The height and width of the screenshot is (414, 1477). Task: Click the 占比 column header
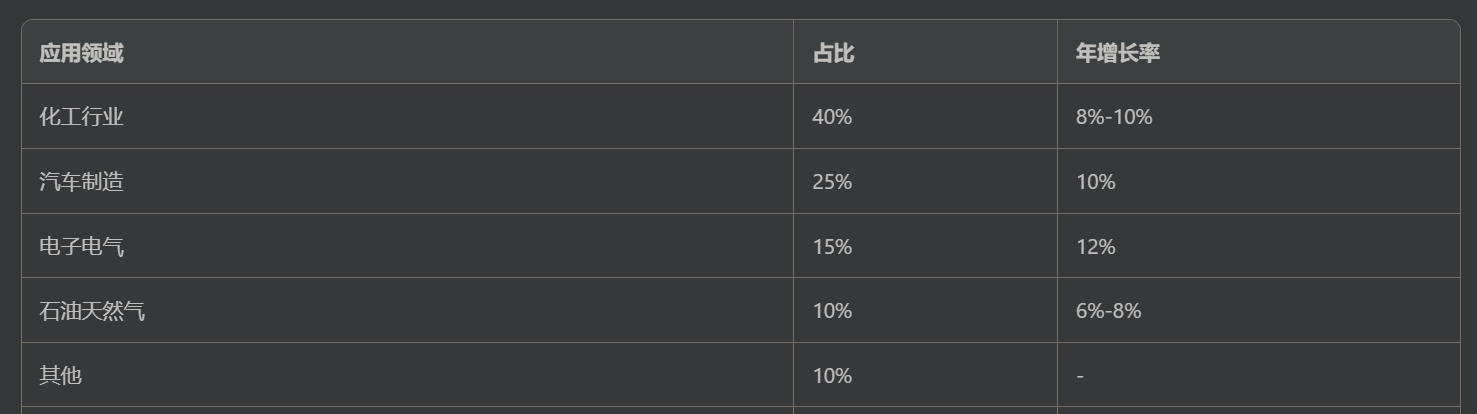click(926, 52)
